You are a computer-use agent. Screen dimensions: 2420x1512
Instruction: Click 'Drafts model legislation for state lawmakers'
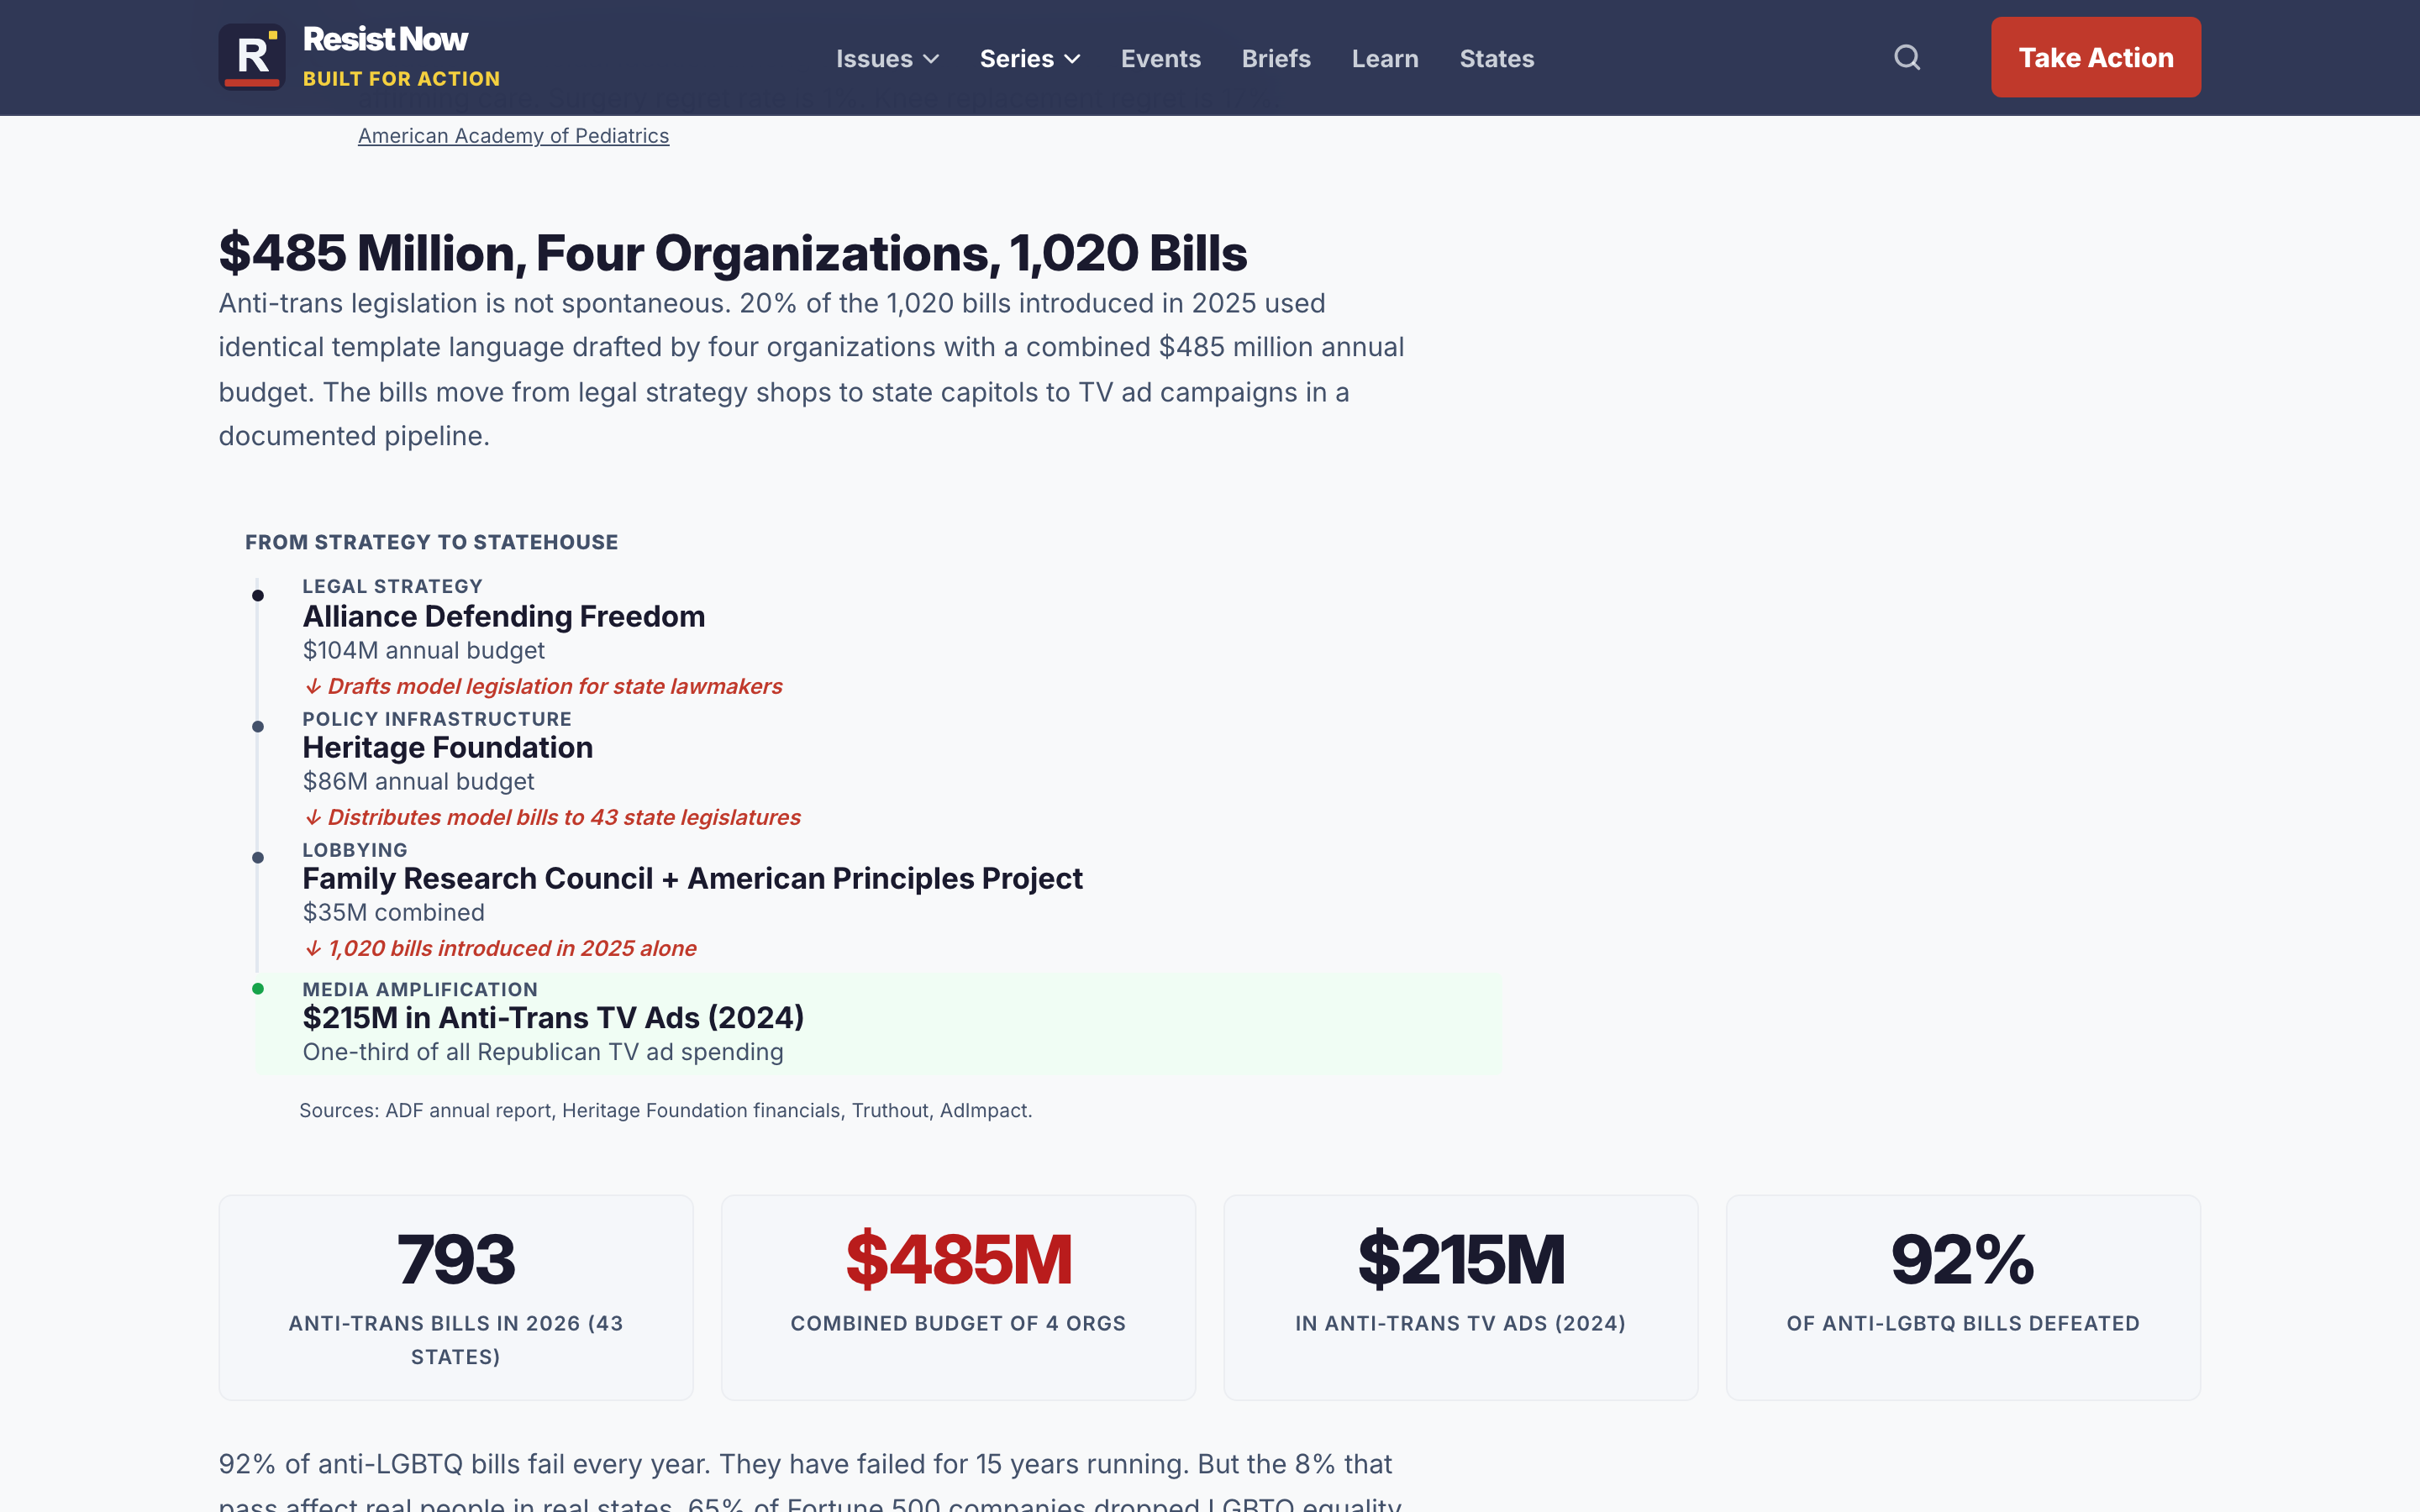[x=543, y=686]
